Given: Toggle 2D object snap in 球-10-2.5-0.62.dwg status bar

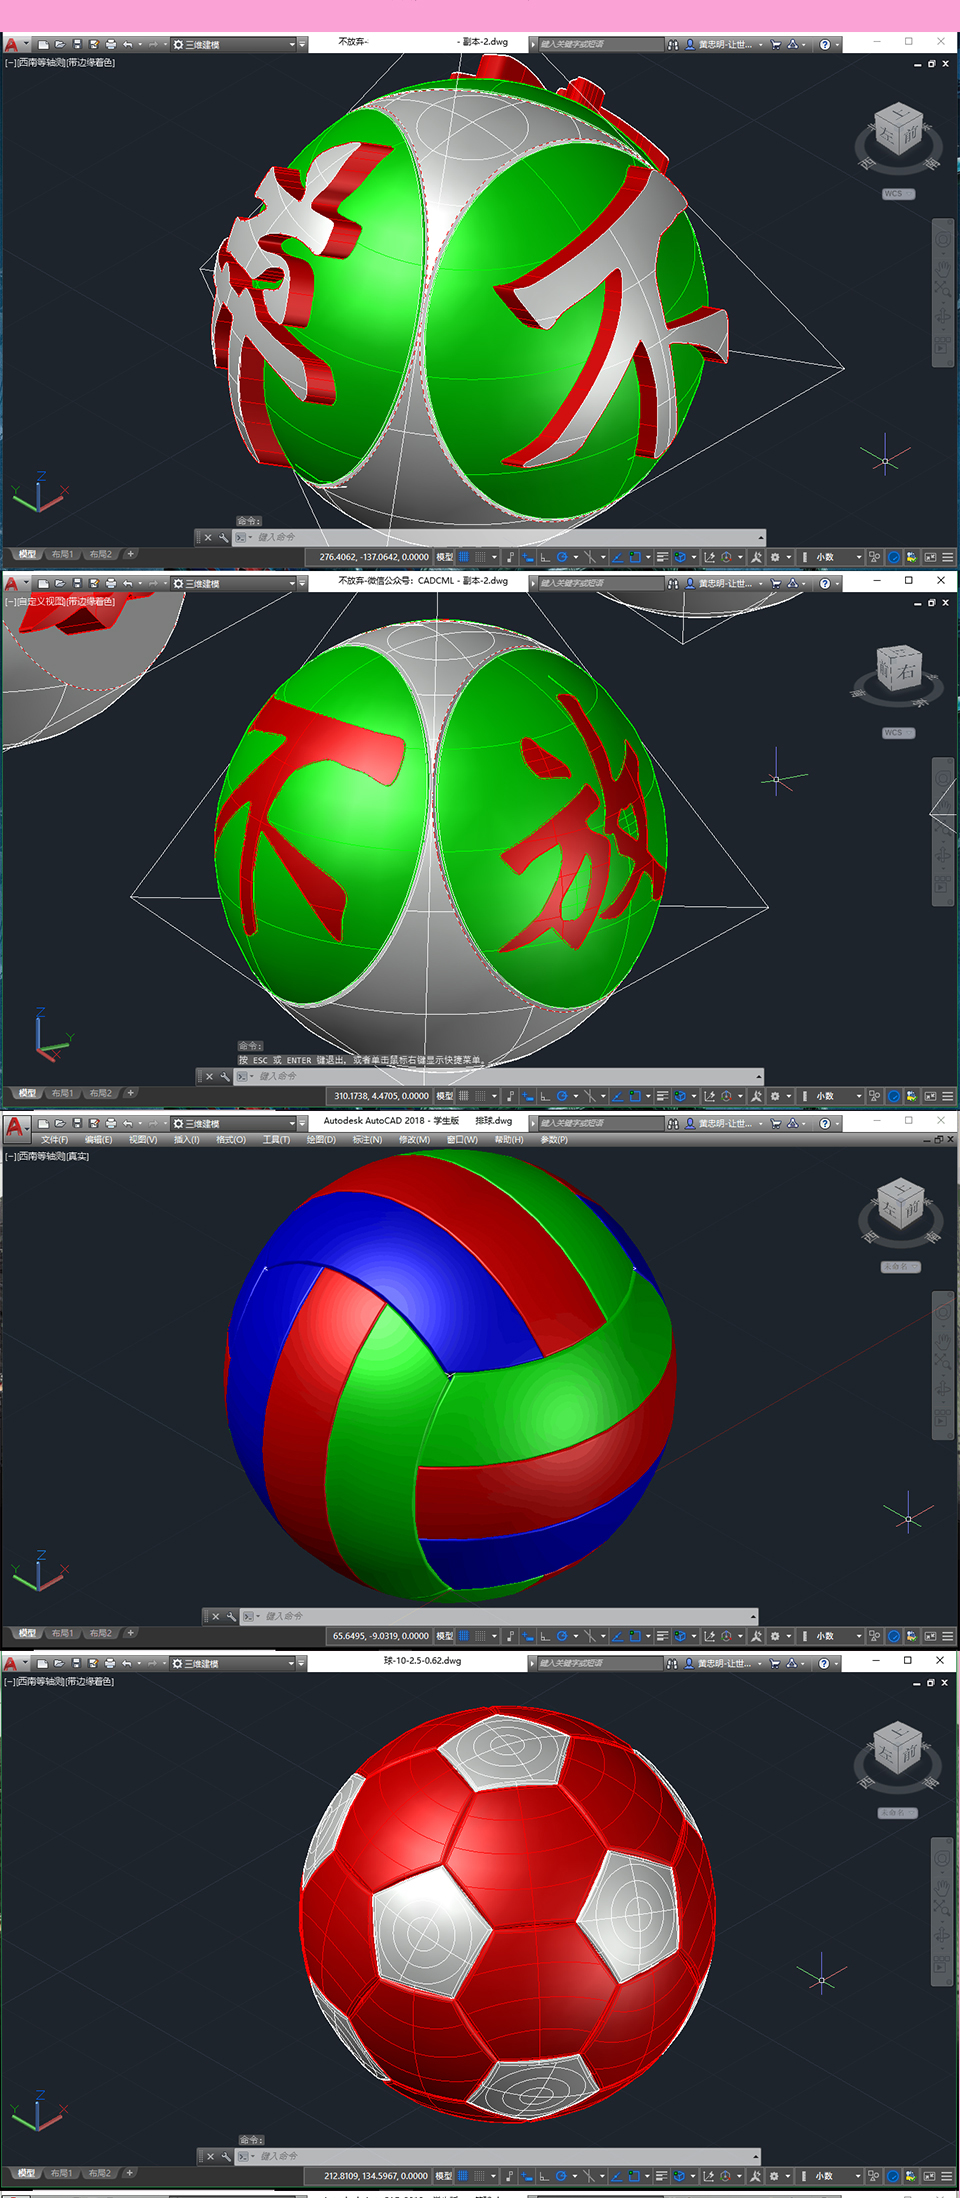Looking at the screenshot, I should click(635, 2176).
